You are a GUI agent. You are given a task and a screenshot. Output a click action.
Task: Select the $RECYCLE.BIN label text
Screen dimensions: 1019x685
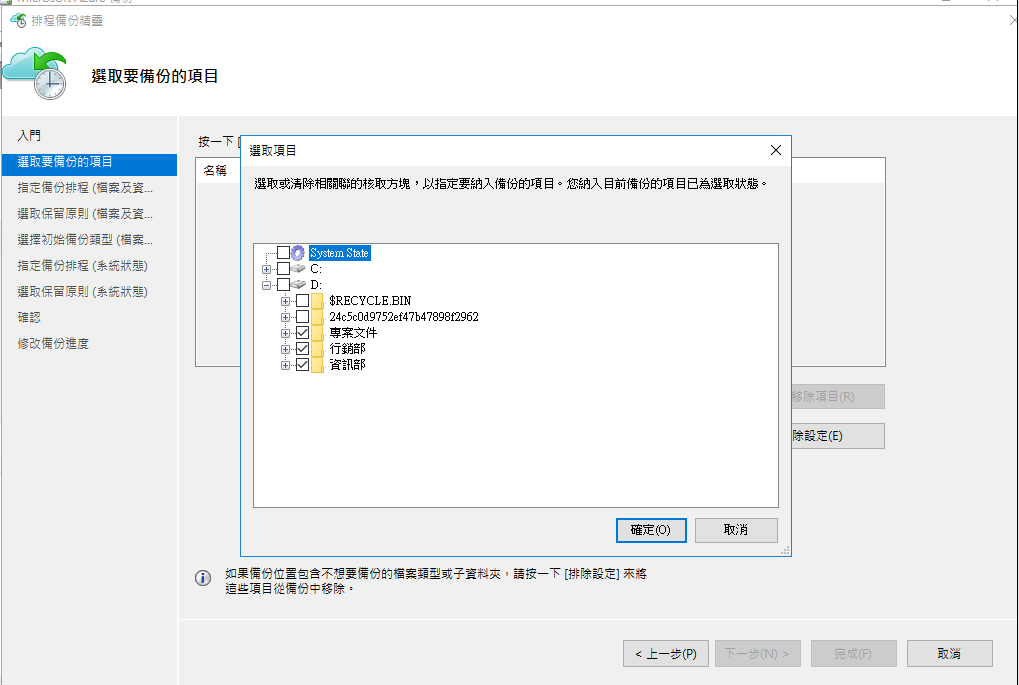tap(370, 301)
